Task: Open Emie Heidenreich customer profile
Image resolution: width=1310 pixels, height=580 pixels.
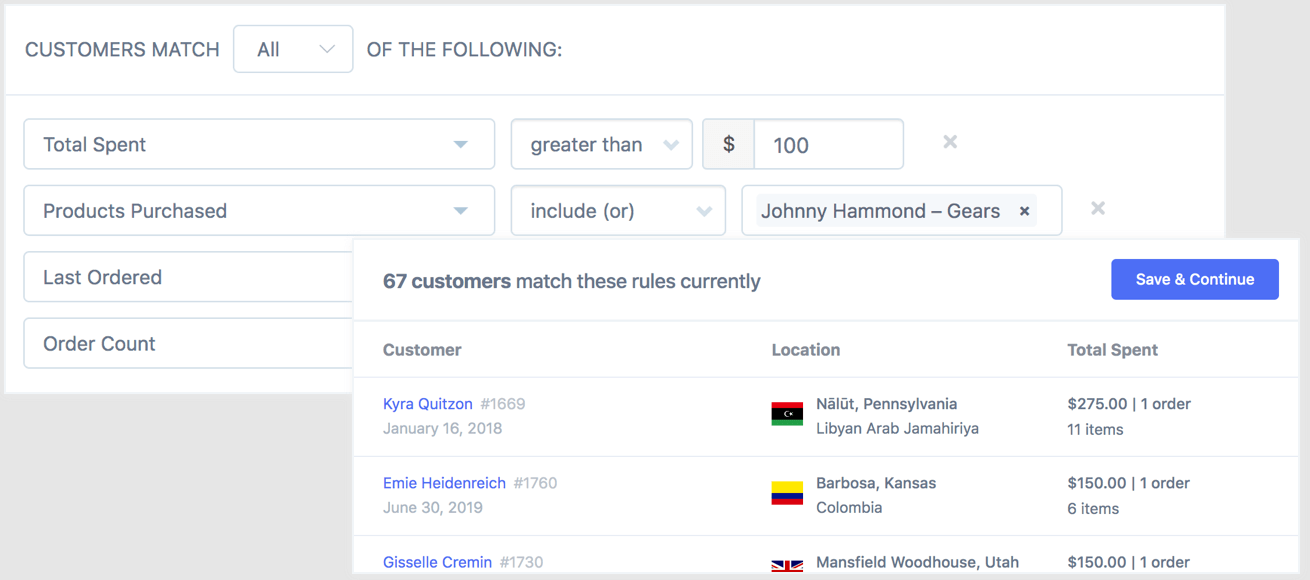Action: [444, 483]
